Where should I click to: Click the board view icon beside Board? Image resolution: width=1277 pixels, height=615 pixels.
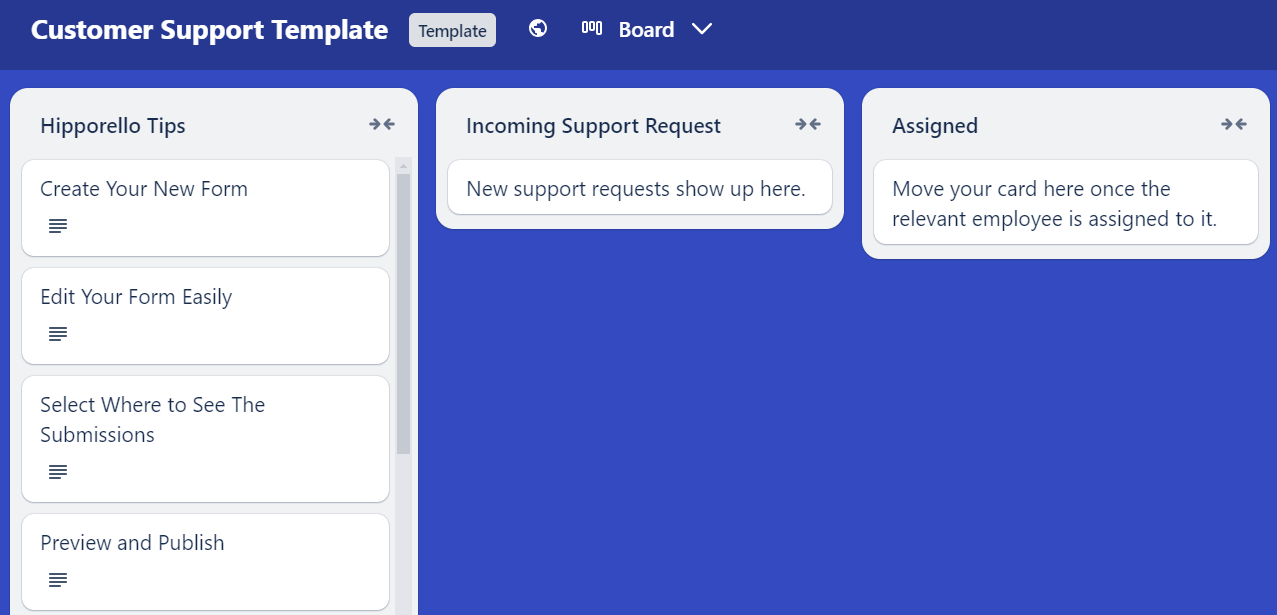[x=592, y=29]
